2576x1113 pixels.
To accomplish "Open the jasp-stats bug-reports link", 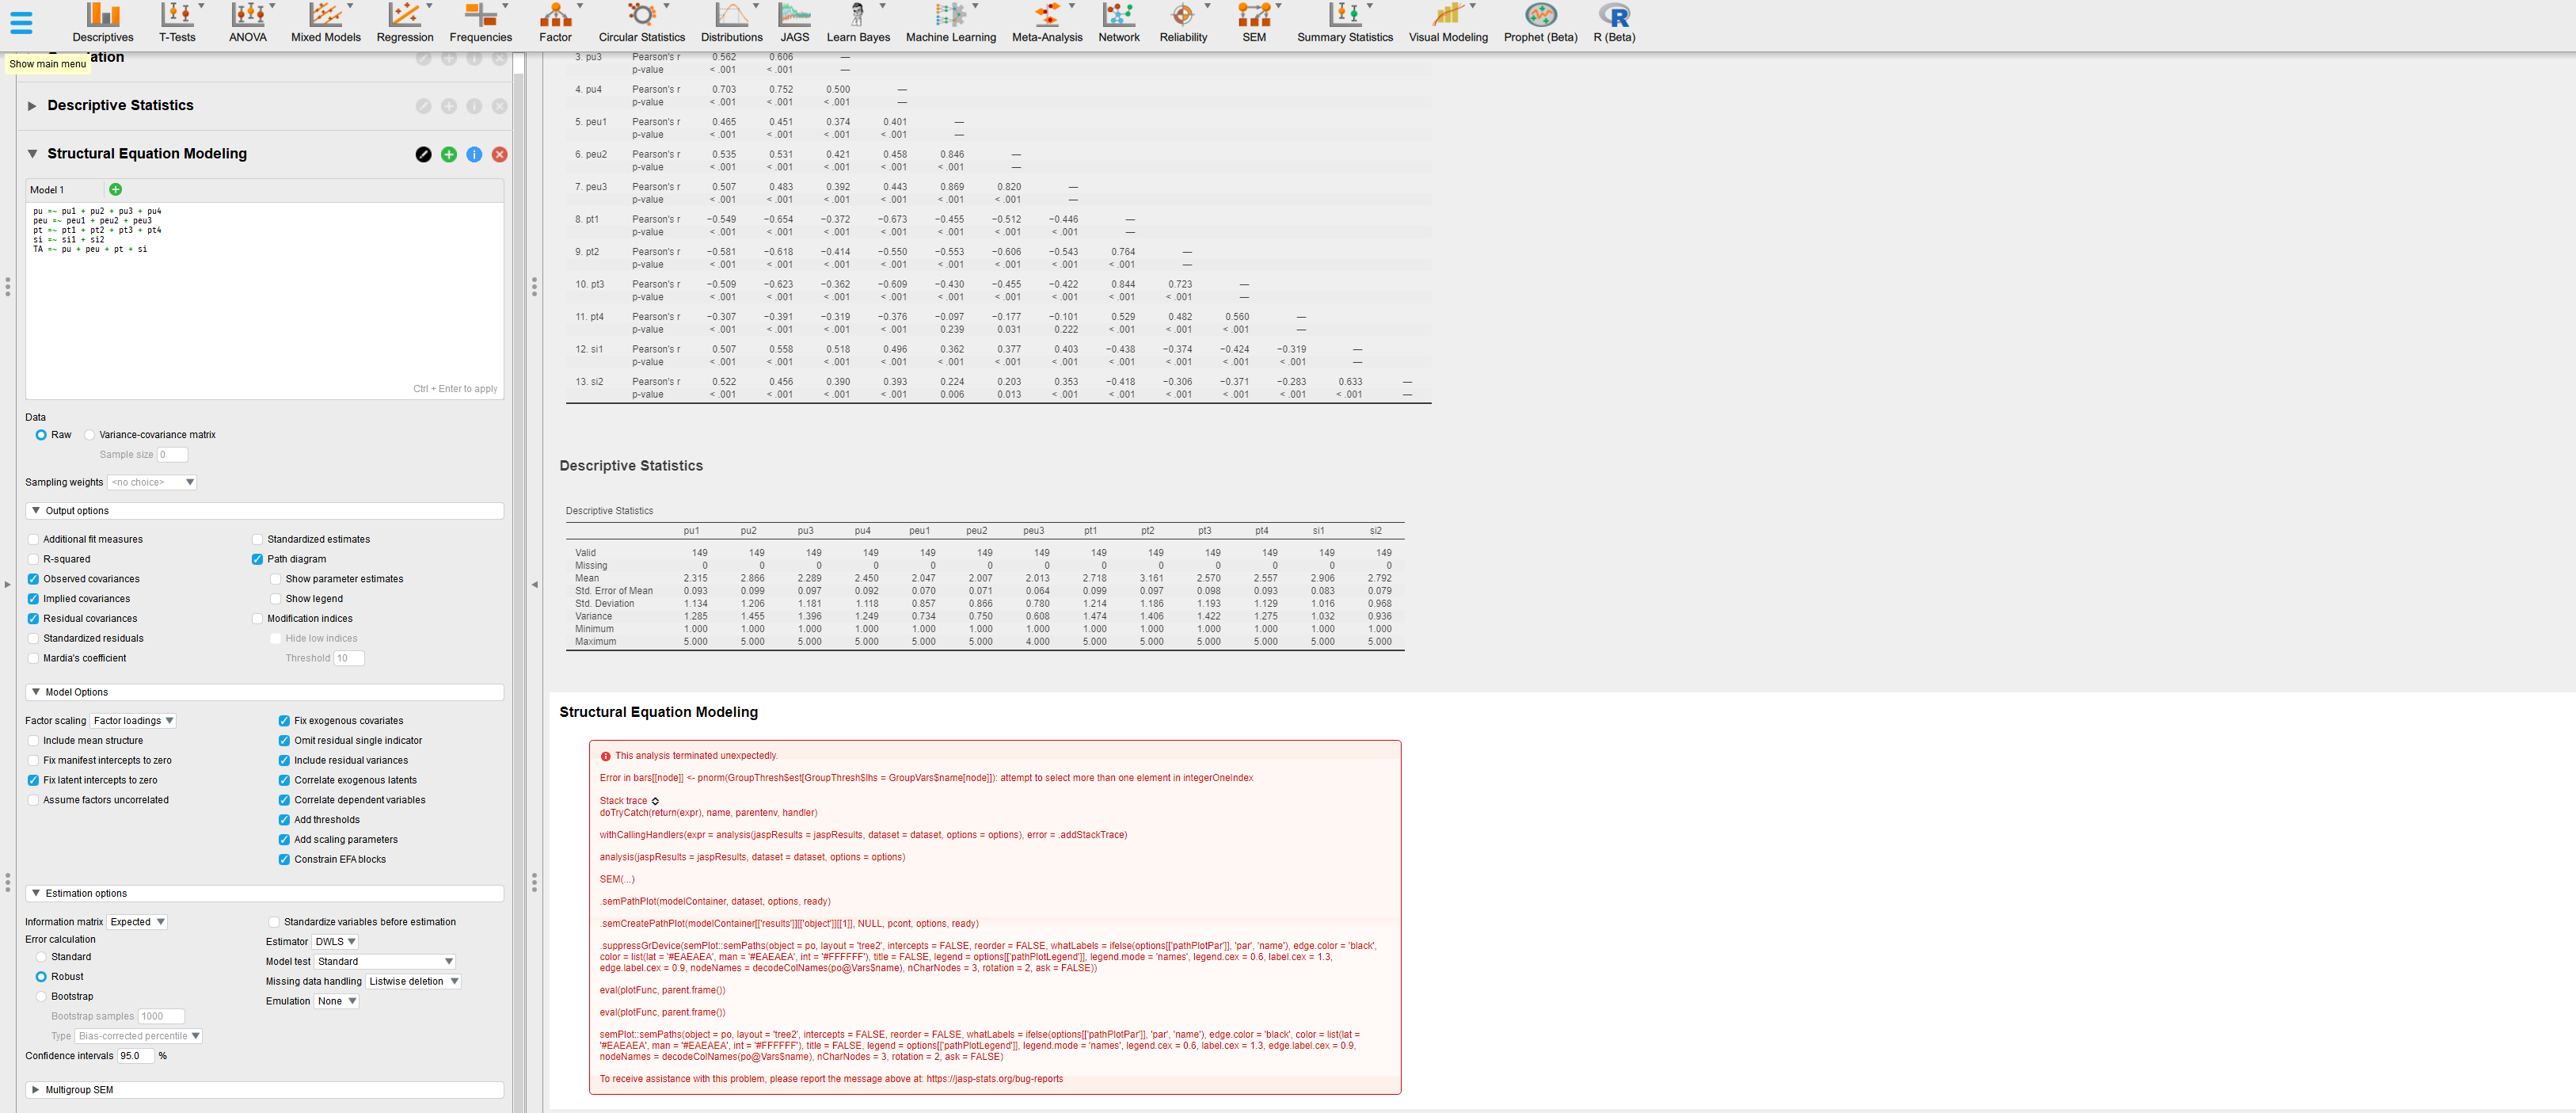I will point(993,1079).
